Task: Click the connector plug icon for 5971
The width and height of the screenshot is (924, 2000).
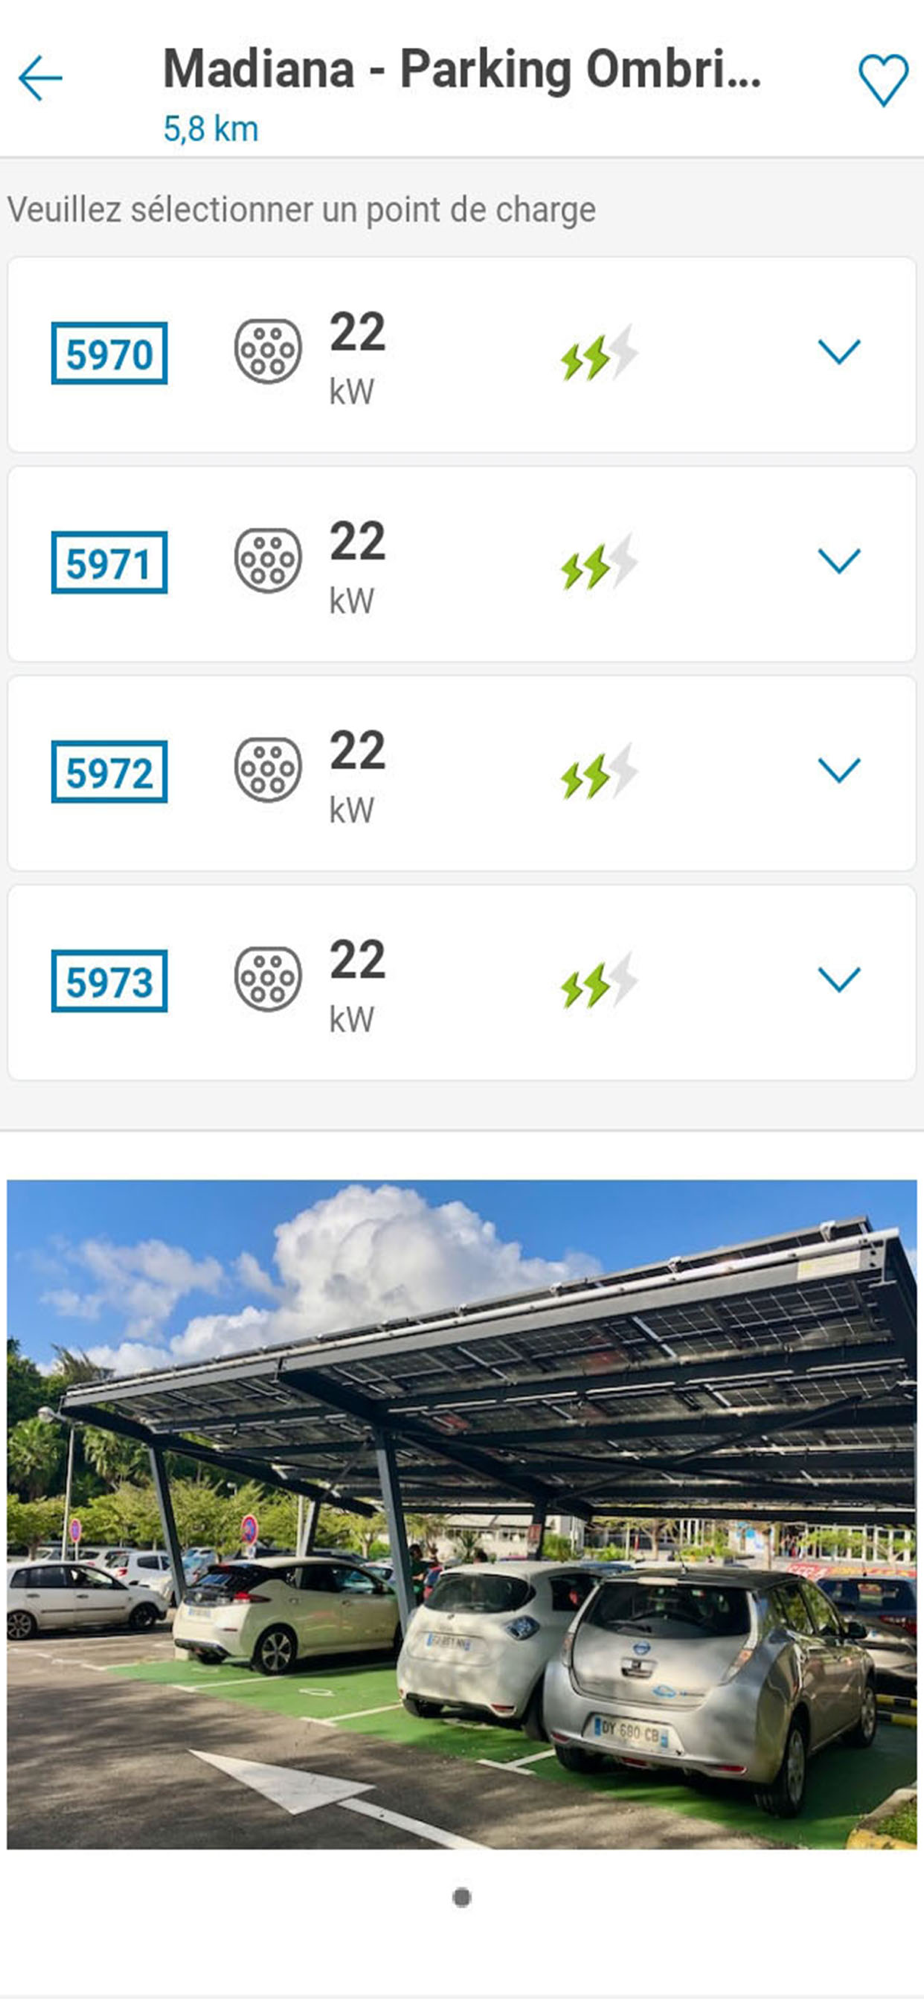Action: (268, 561)
